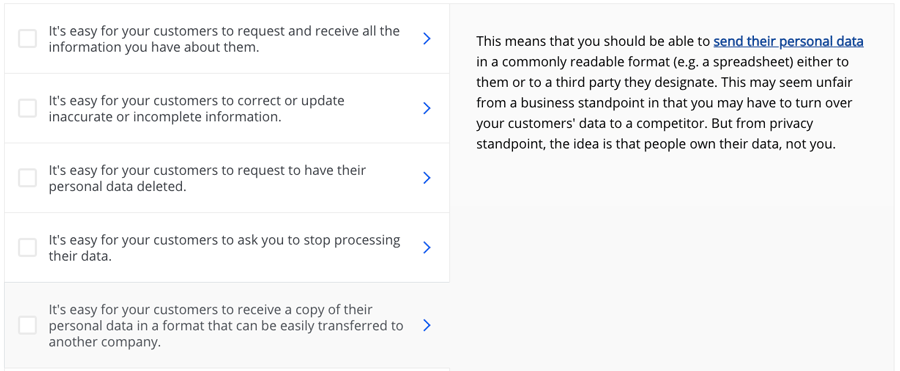
Task: Tick the checkbox for transferring data to another company
Action: tap(28, 325)
